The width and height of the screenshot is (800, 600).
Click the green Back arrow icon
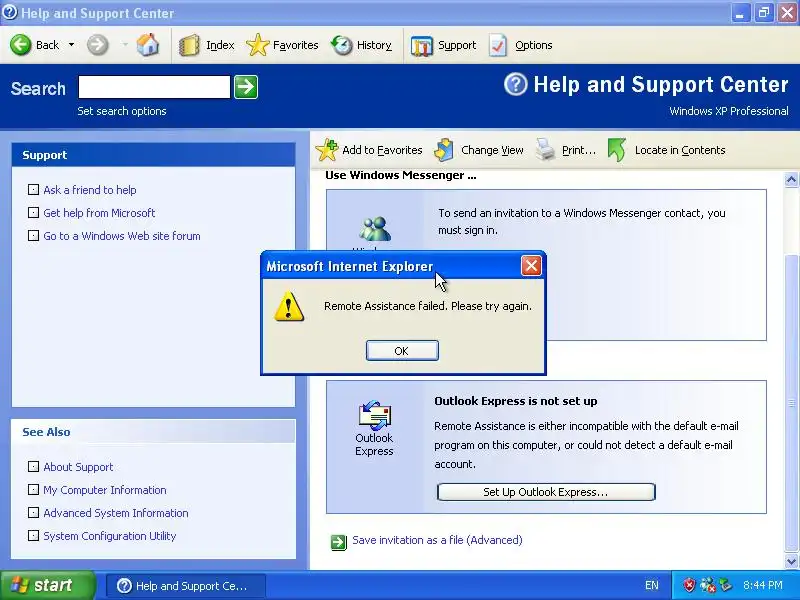pos(21,45)
